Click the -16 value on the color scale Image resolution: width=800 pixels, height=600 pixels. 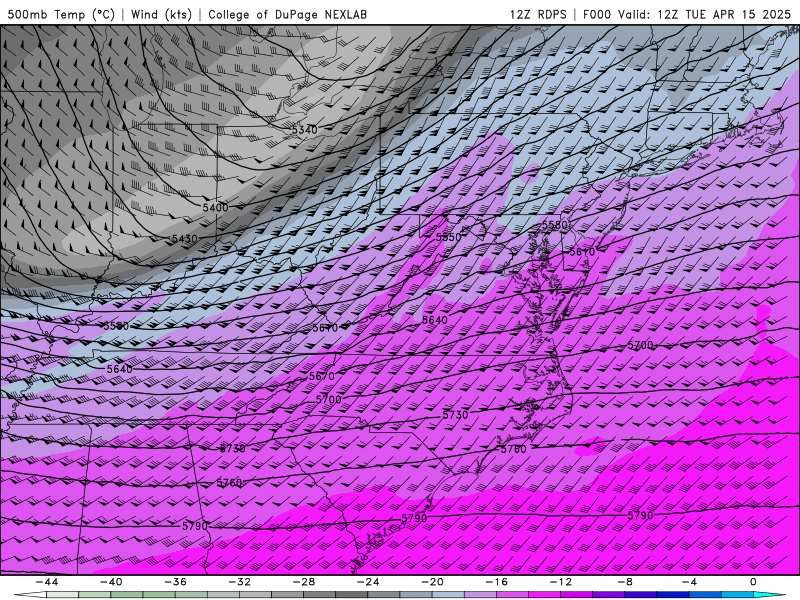click(497, 582)
